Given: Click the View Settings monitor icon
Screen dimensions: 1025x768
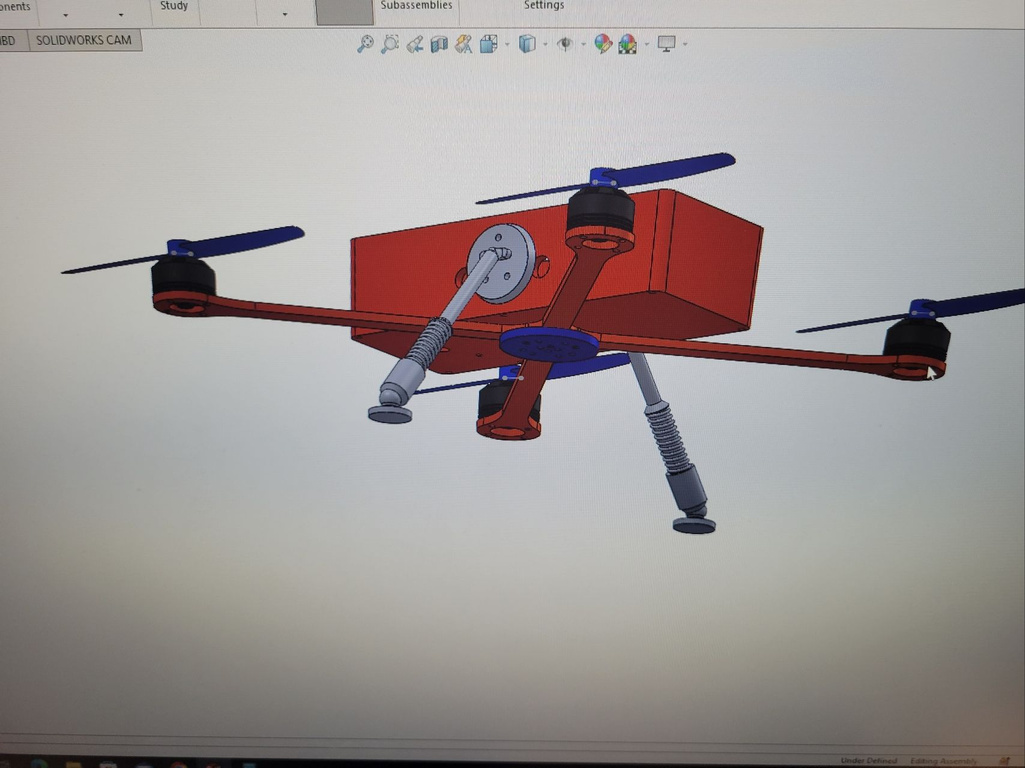Looking at the screenshot, I should pos(666,44).
